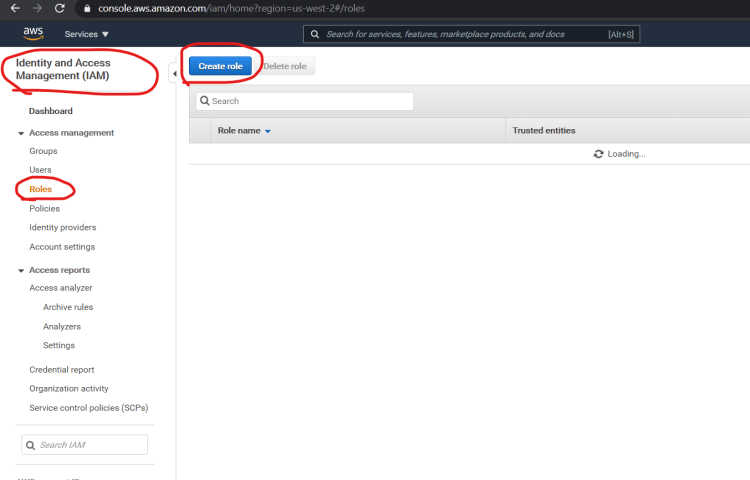Click the padlock icon in address bar
The image size is (750, 480).
[87, 9]
